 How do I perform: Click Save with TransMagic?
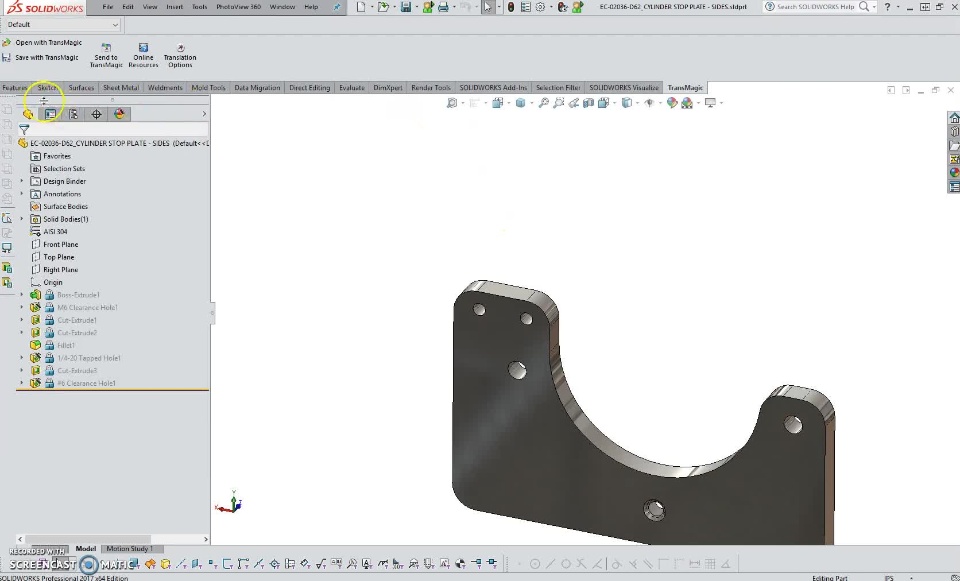tap(46, 57)
